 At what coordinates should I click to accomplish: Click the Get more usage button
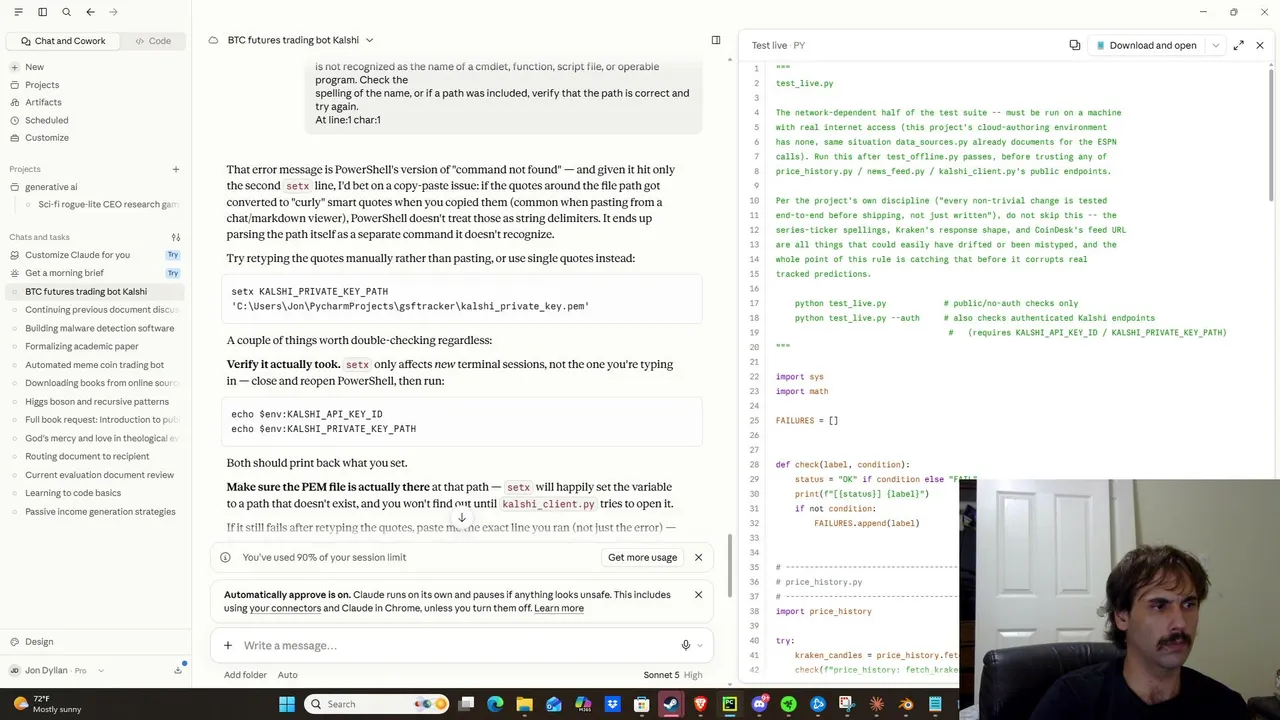[642, 557]
